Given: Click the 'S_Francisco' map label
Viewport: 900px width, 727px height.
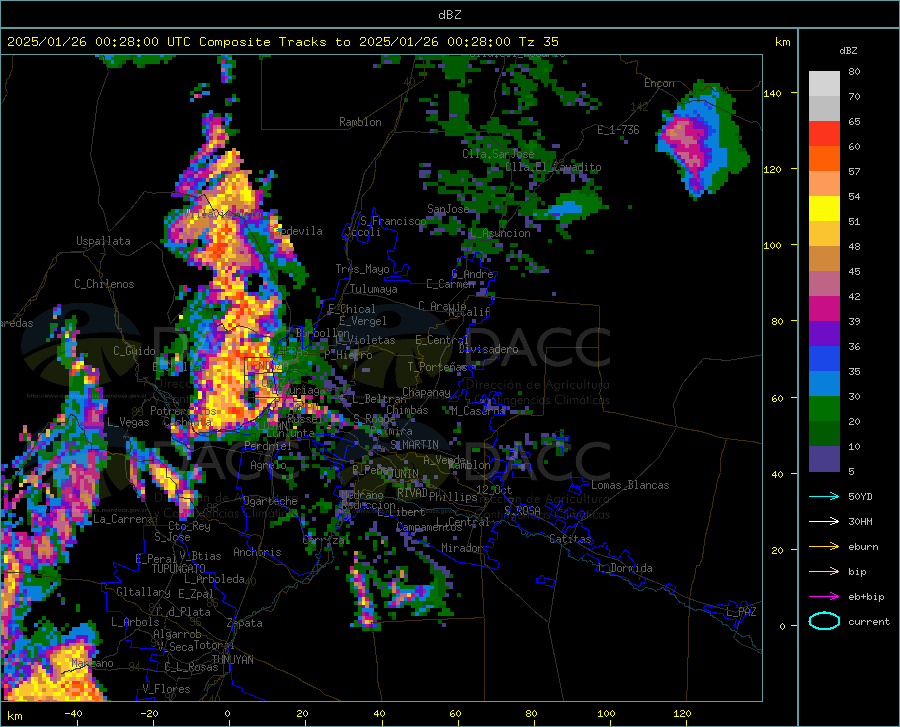Looking at the screenshot, I should click(393, 221).
